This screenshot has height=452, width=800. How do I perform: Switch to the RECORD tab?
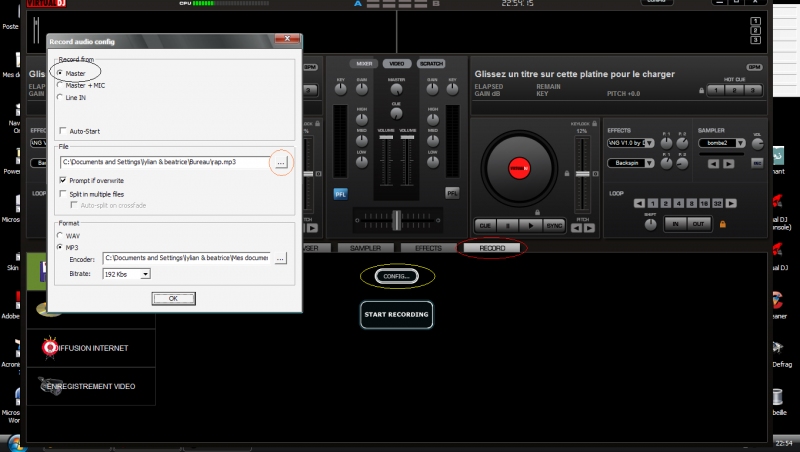pyautogui.click(x=491, y=247)
